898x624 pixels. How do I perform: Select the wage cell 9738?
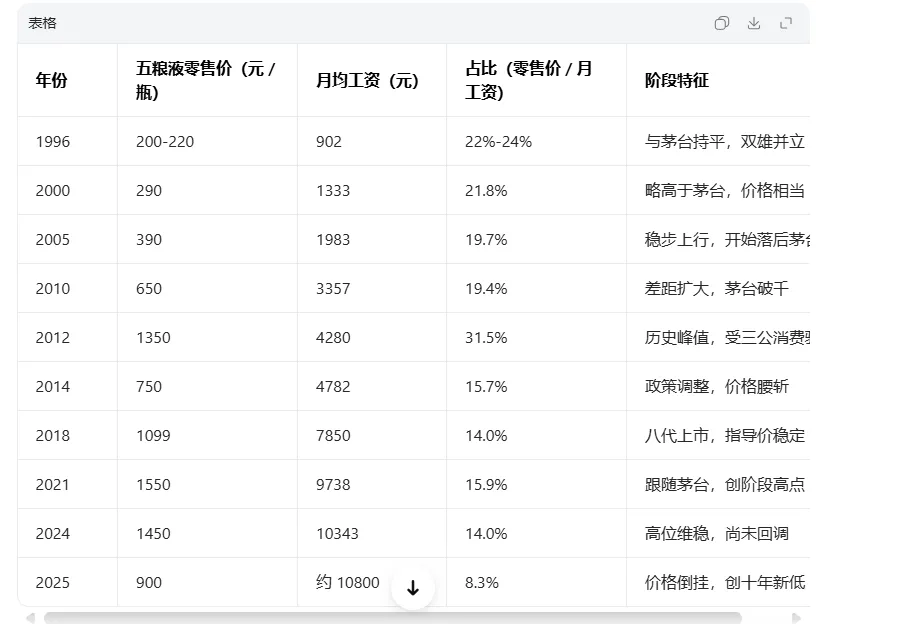(372, 484)
